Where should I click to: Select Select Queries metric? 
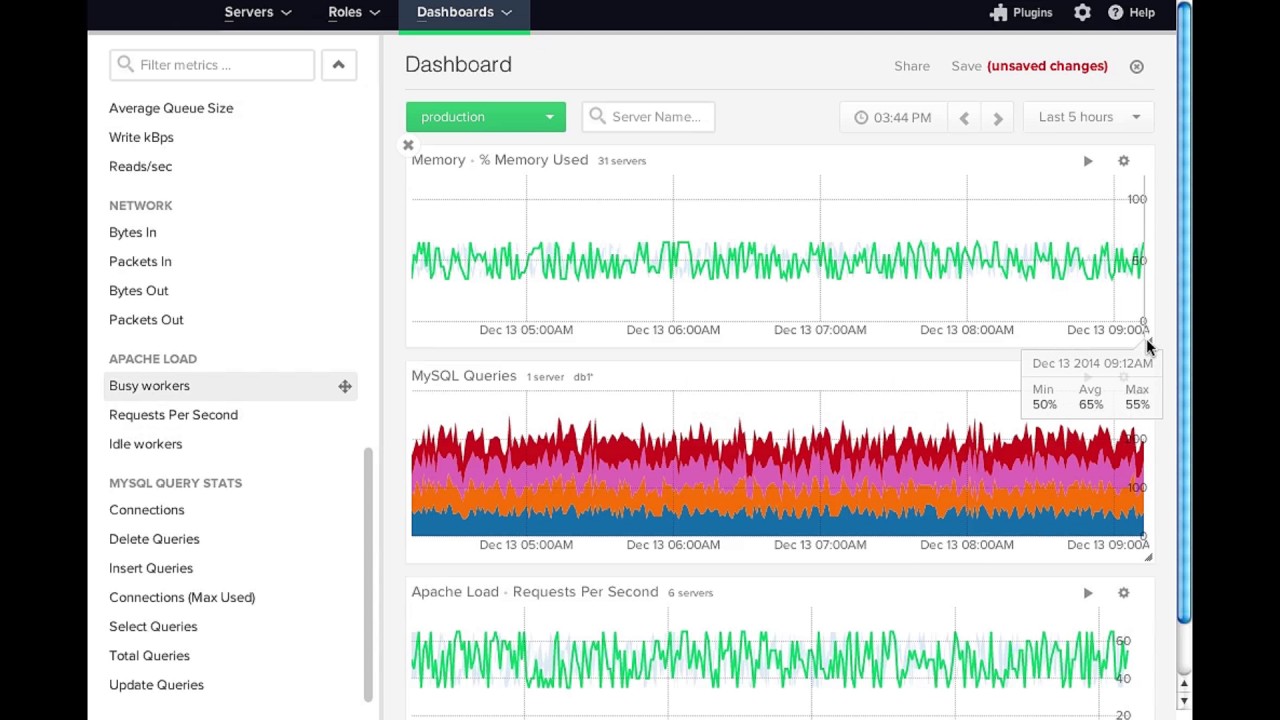pos(153,626)
